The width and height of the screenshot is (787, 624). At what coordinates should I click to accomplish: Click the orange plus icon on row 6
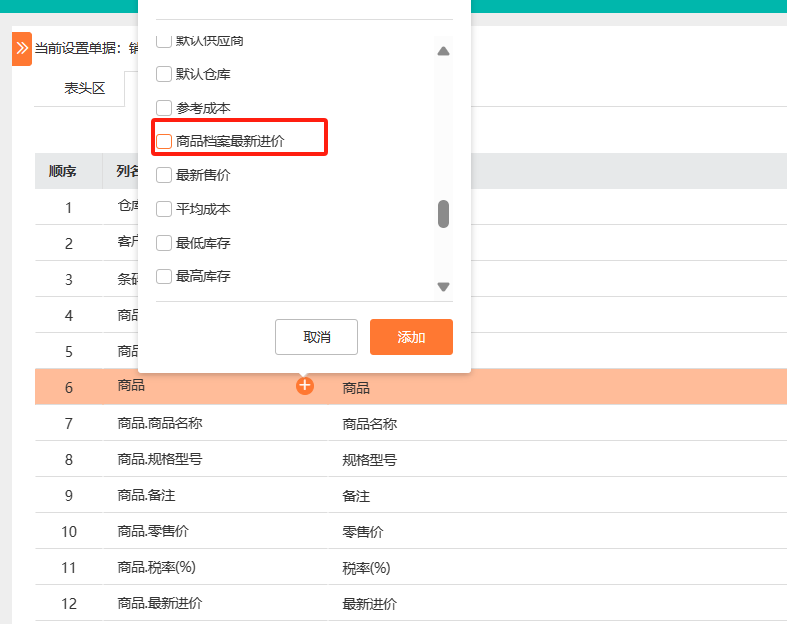tap(305, 386)
